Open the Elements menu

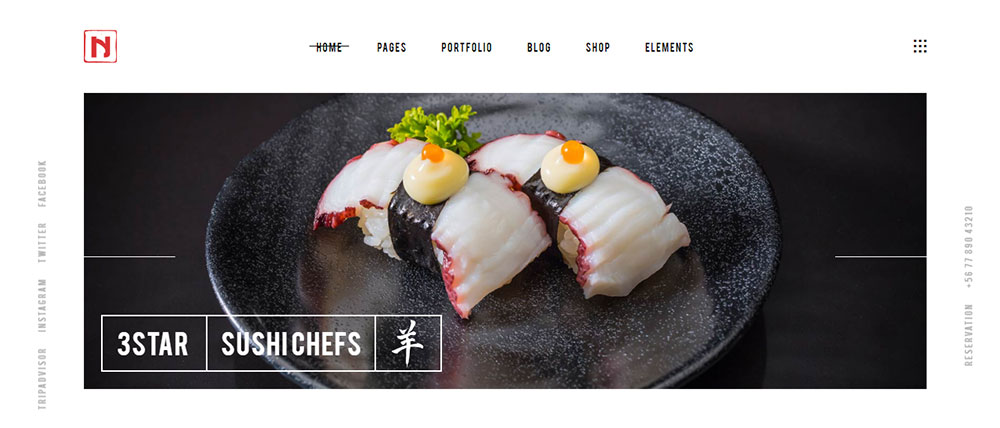(669, 47)
